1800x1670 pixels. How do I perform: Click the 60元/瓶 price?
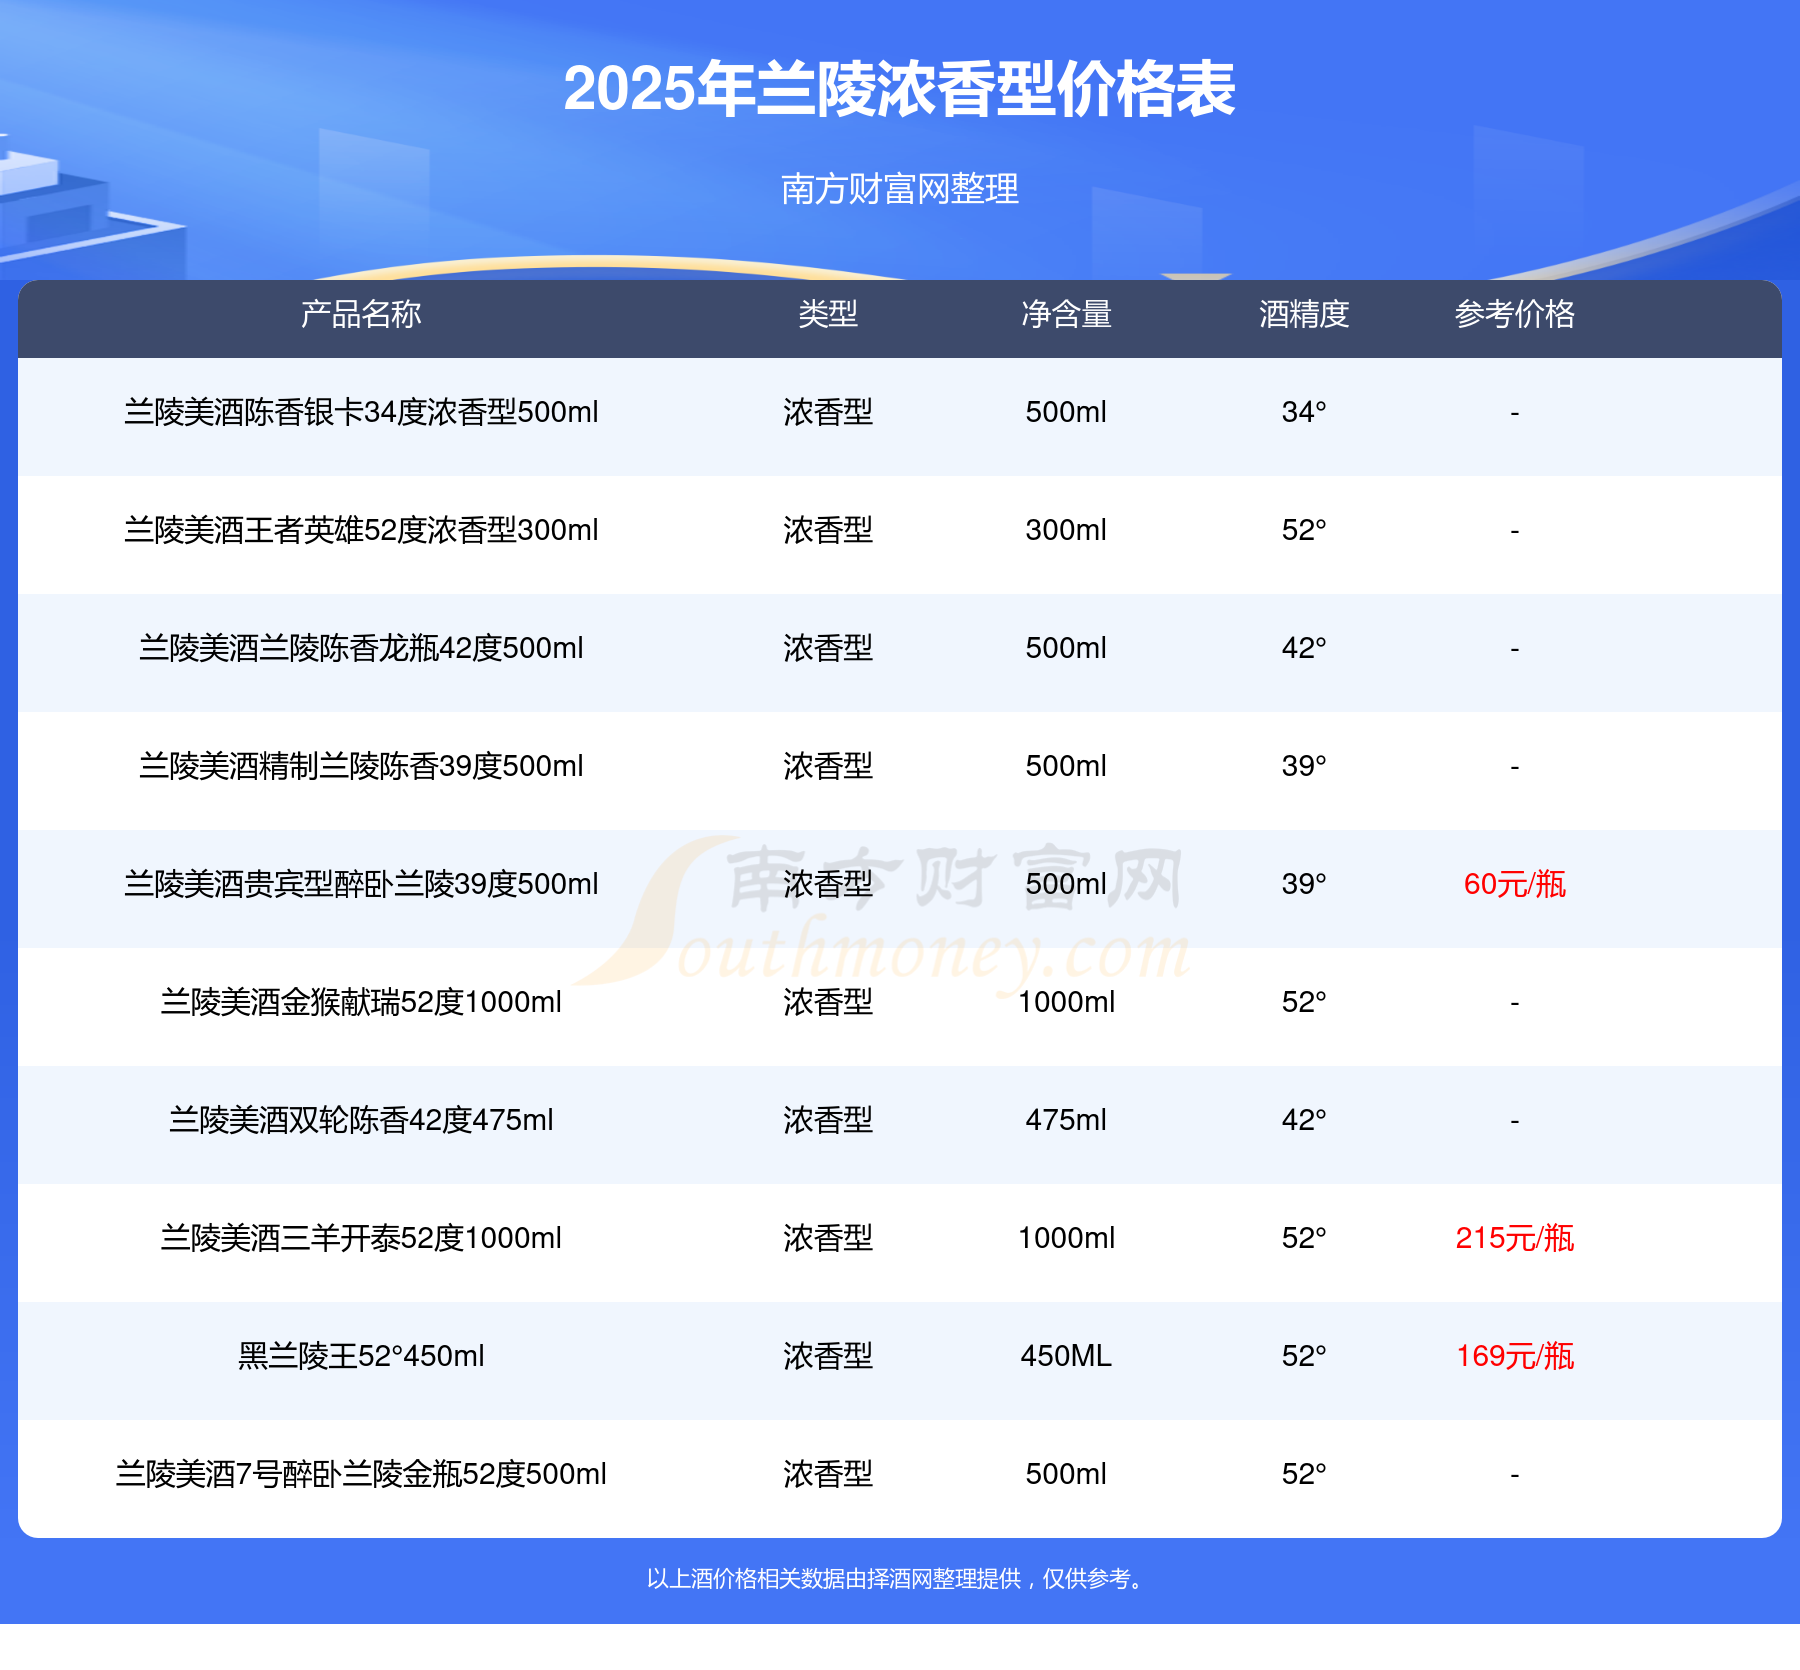point(1515,884)
